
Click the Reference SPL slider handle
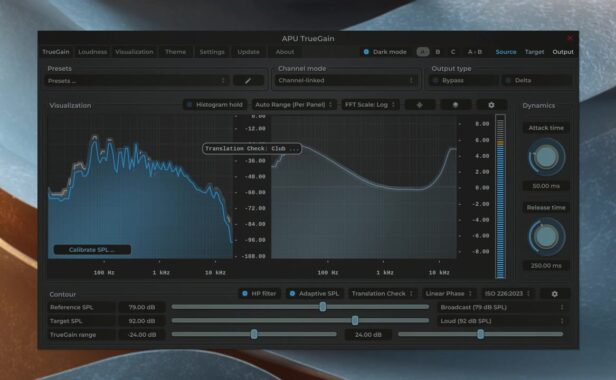click(x=323, y=307)
